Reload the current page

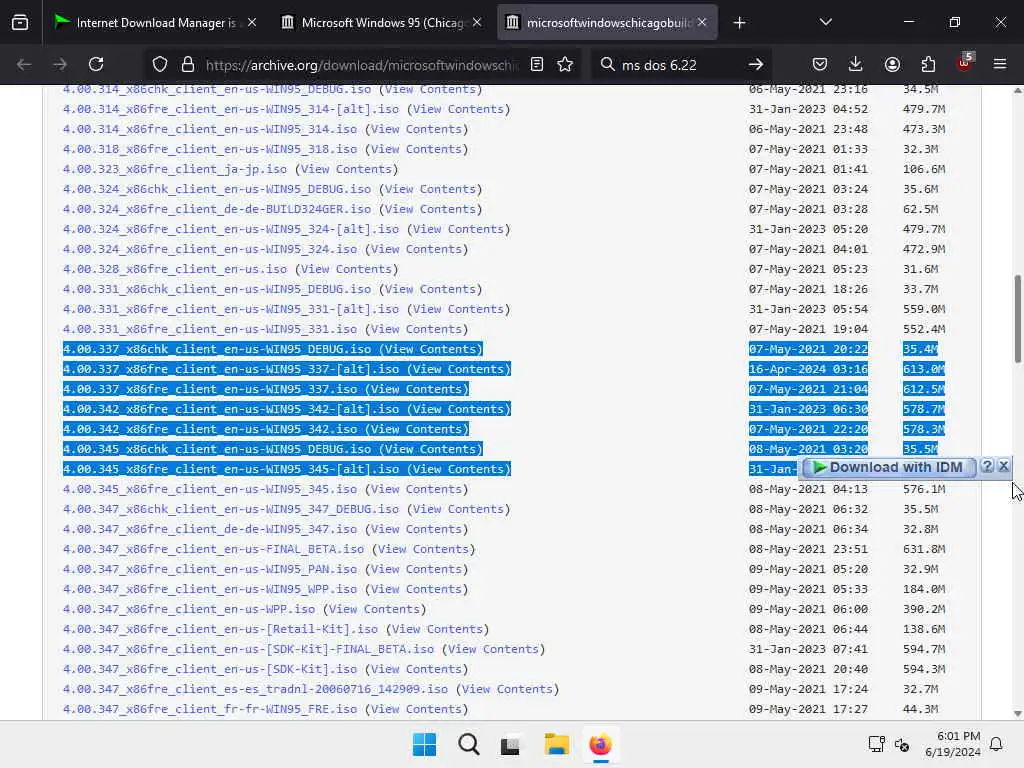pyautogui.click(x=96, y=64)
